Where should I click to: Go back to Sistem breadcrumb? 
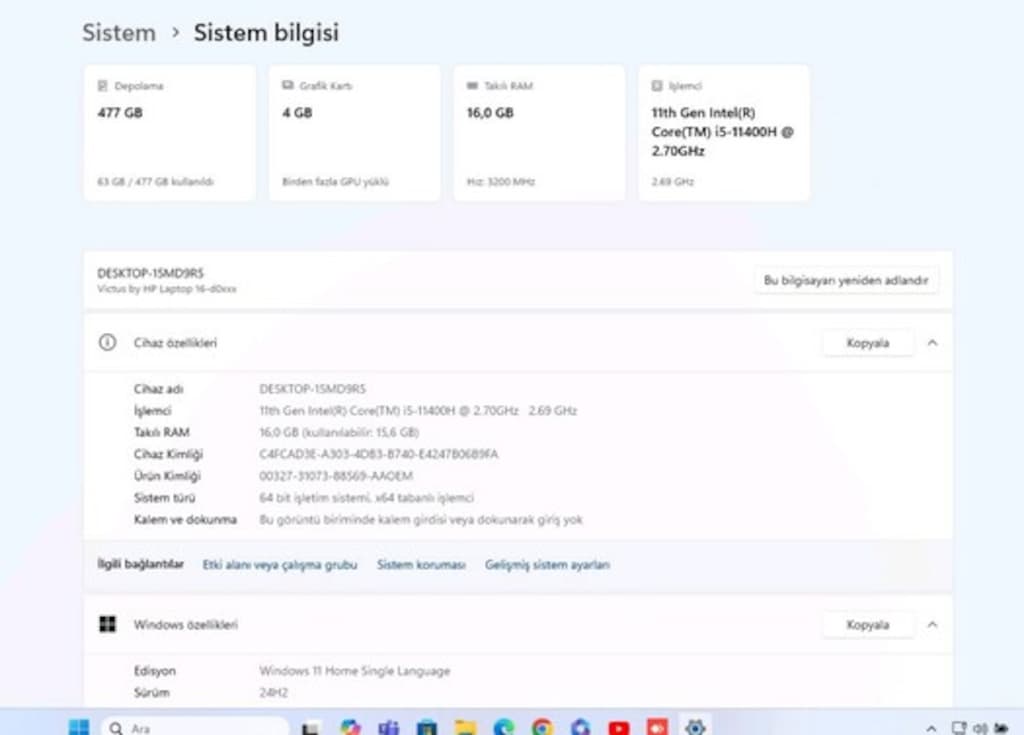tap(119, 33)
